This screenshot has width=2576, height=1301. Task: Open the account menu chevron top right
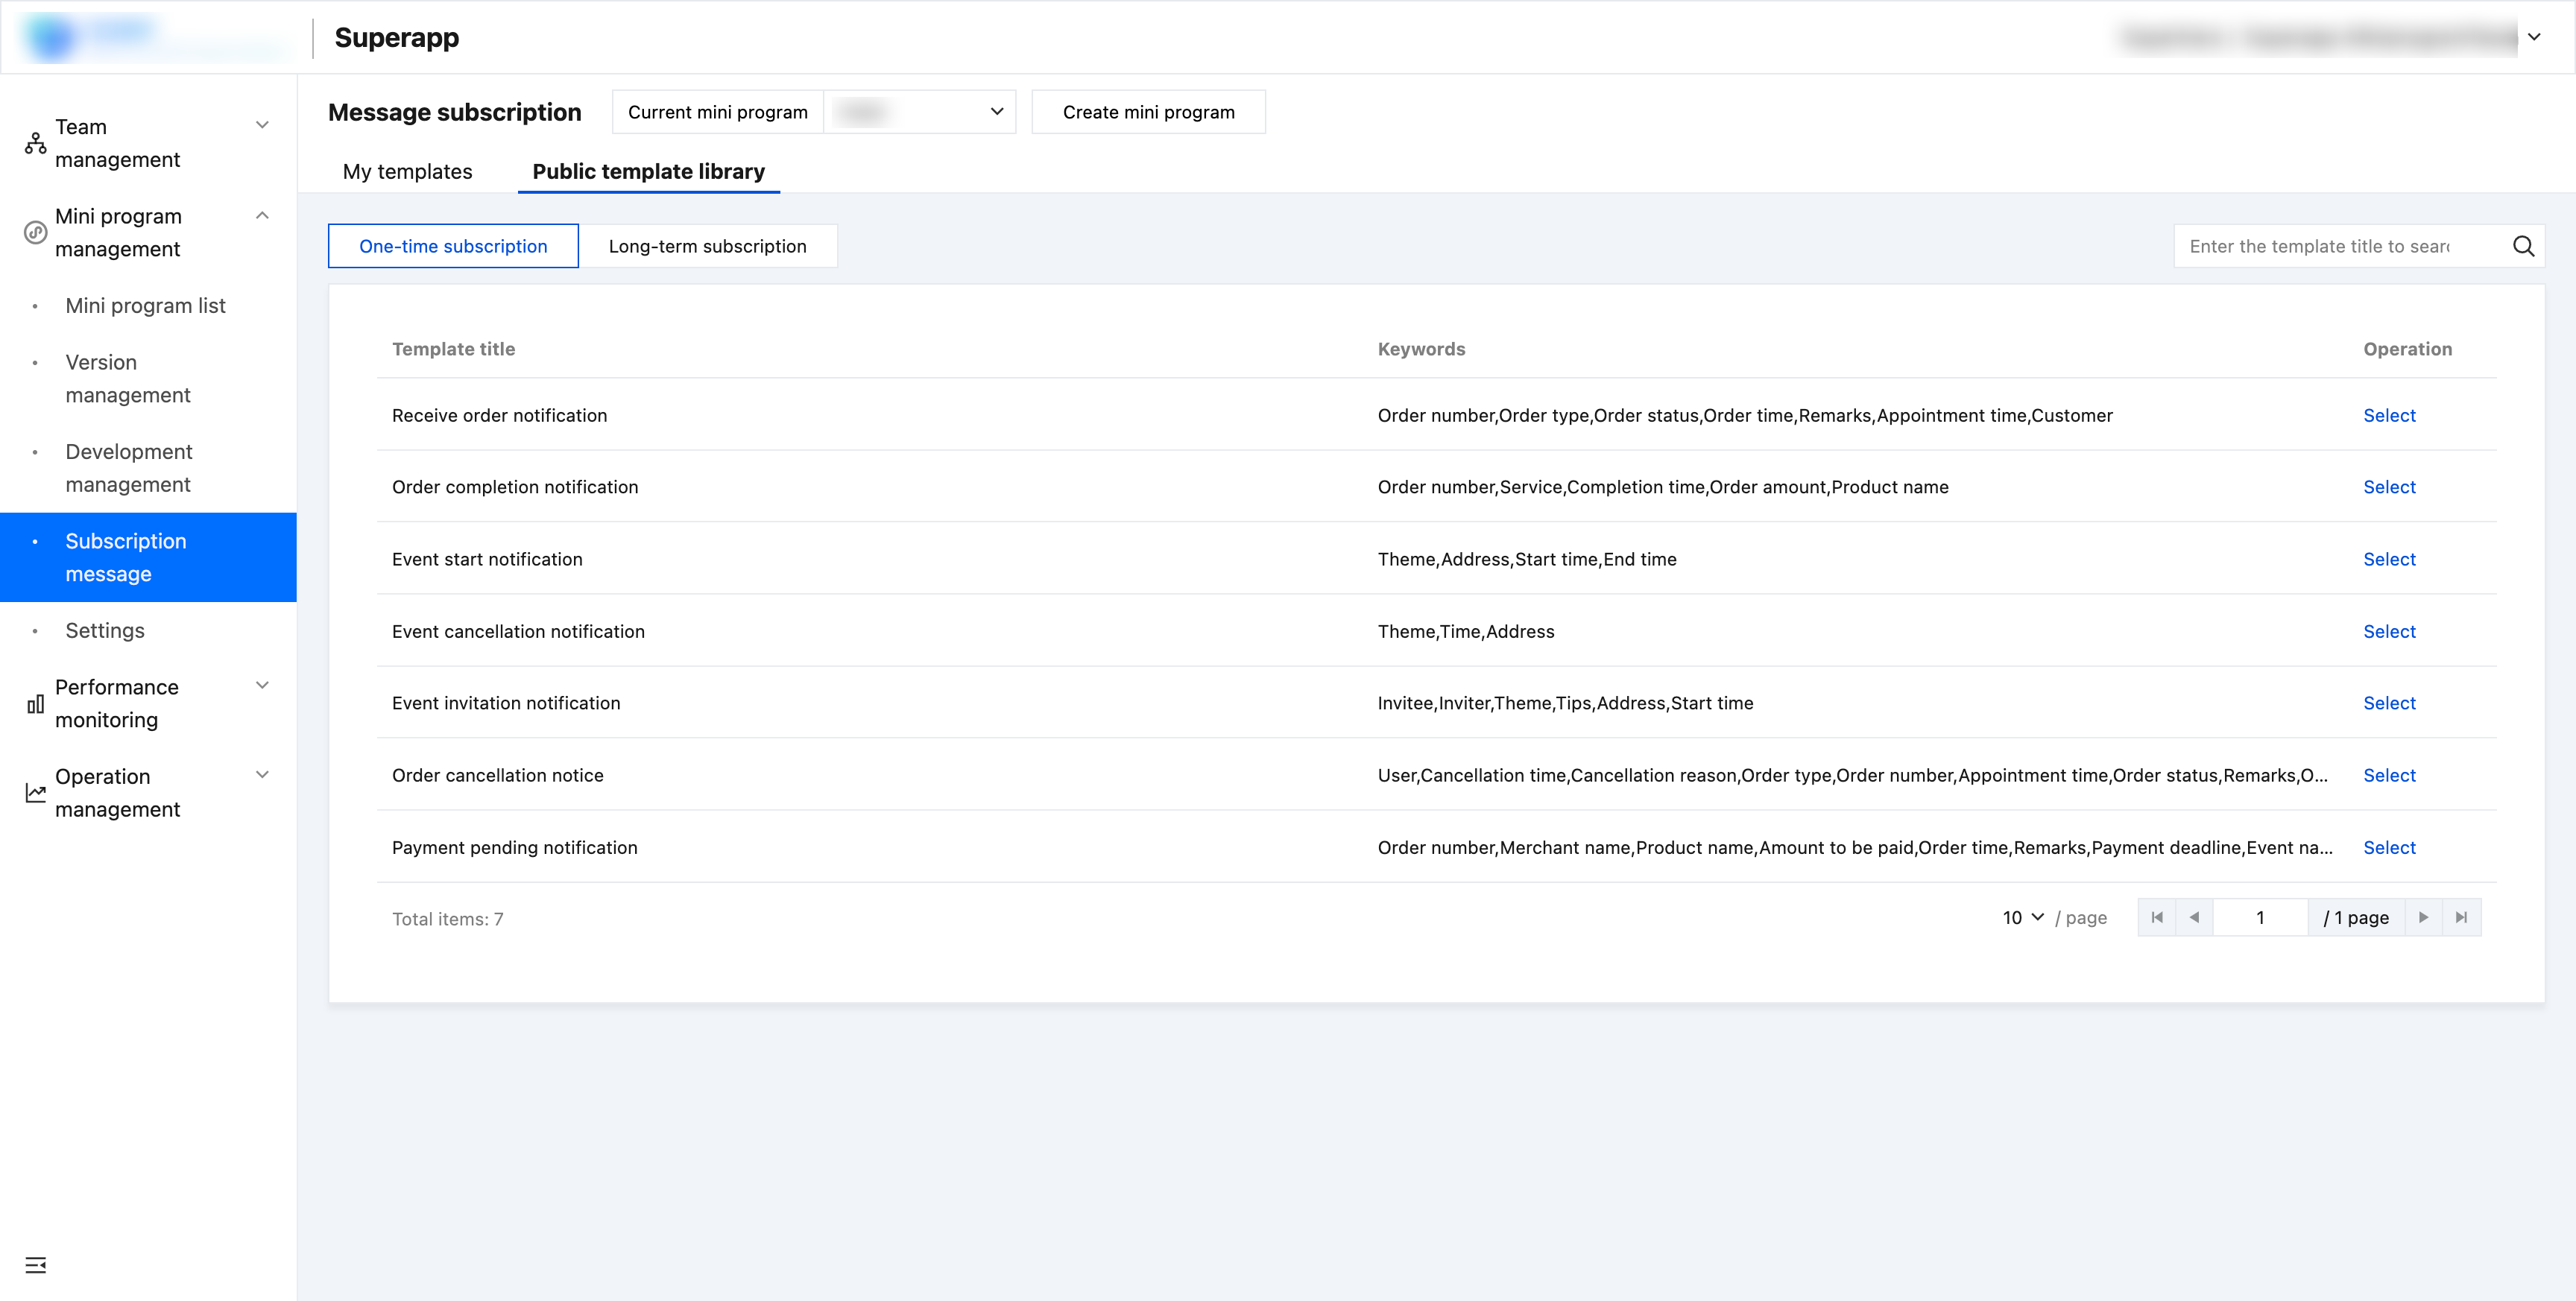click(2534, 37)
